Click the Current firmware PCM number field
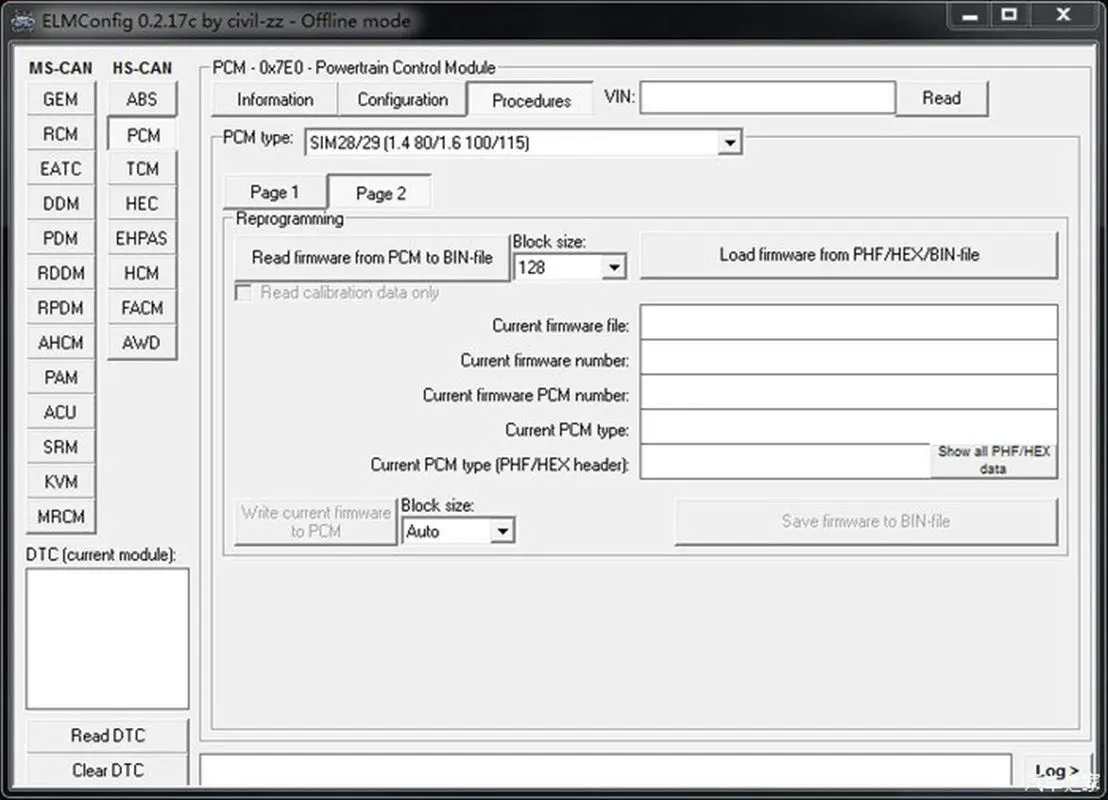The width and height of the screenshot is (1108, 800). pos(849,392)
